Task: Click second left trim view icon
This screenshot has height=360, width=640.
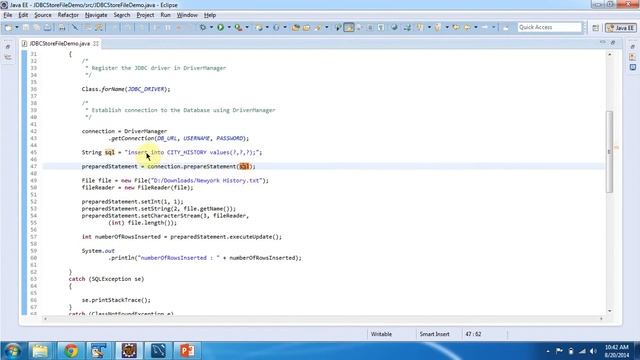Action: click(8, 58)
